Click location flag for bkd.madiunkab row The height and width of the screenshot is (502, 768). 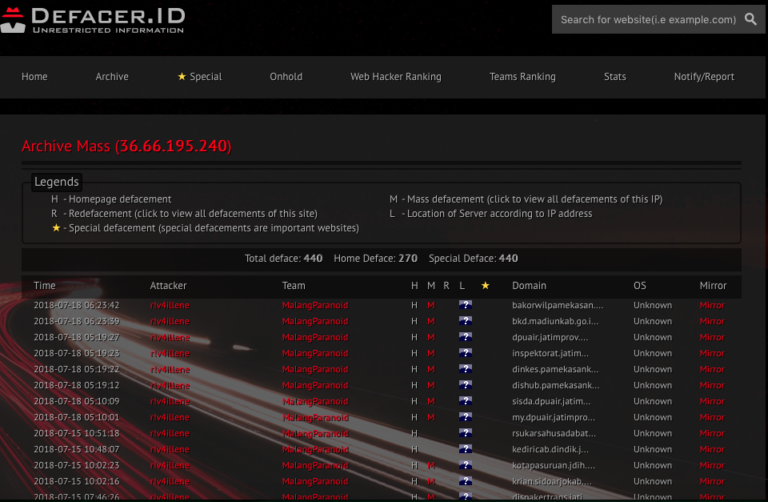(x=465, y=321)
